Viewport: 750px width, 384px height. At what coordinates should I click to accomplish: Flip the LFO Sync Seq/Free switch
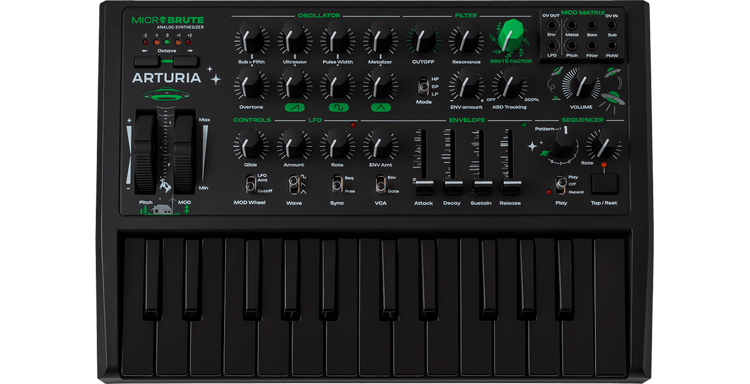(337, 184)
